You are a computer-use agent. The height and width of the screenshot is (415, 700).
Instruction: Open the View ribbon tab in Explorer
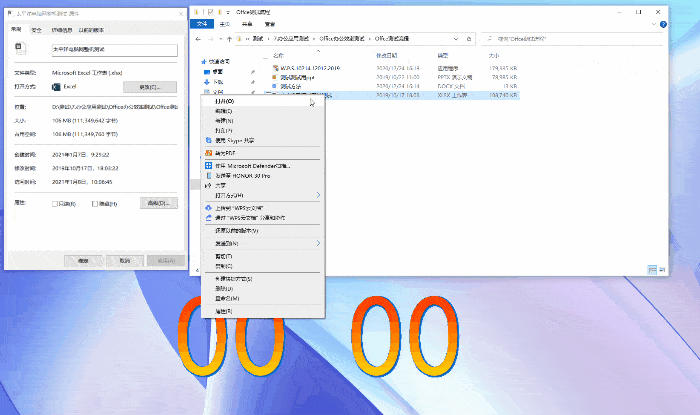(x=270, y=24)
